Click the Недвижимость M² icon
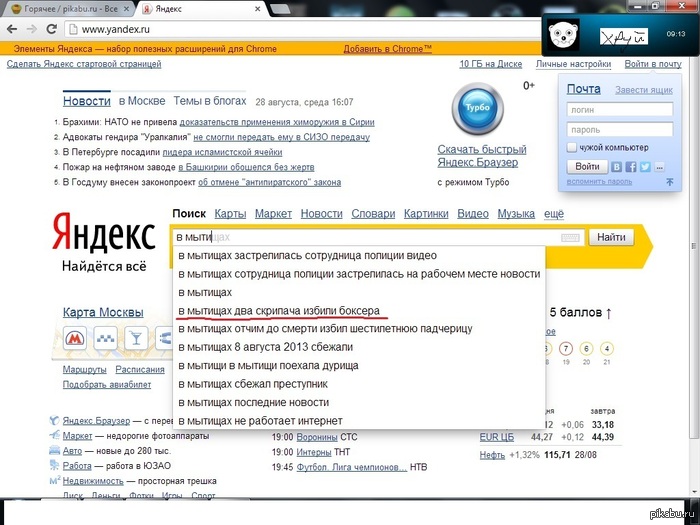 pos(54,481)
